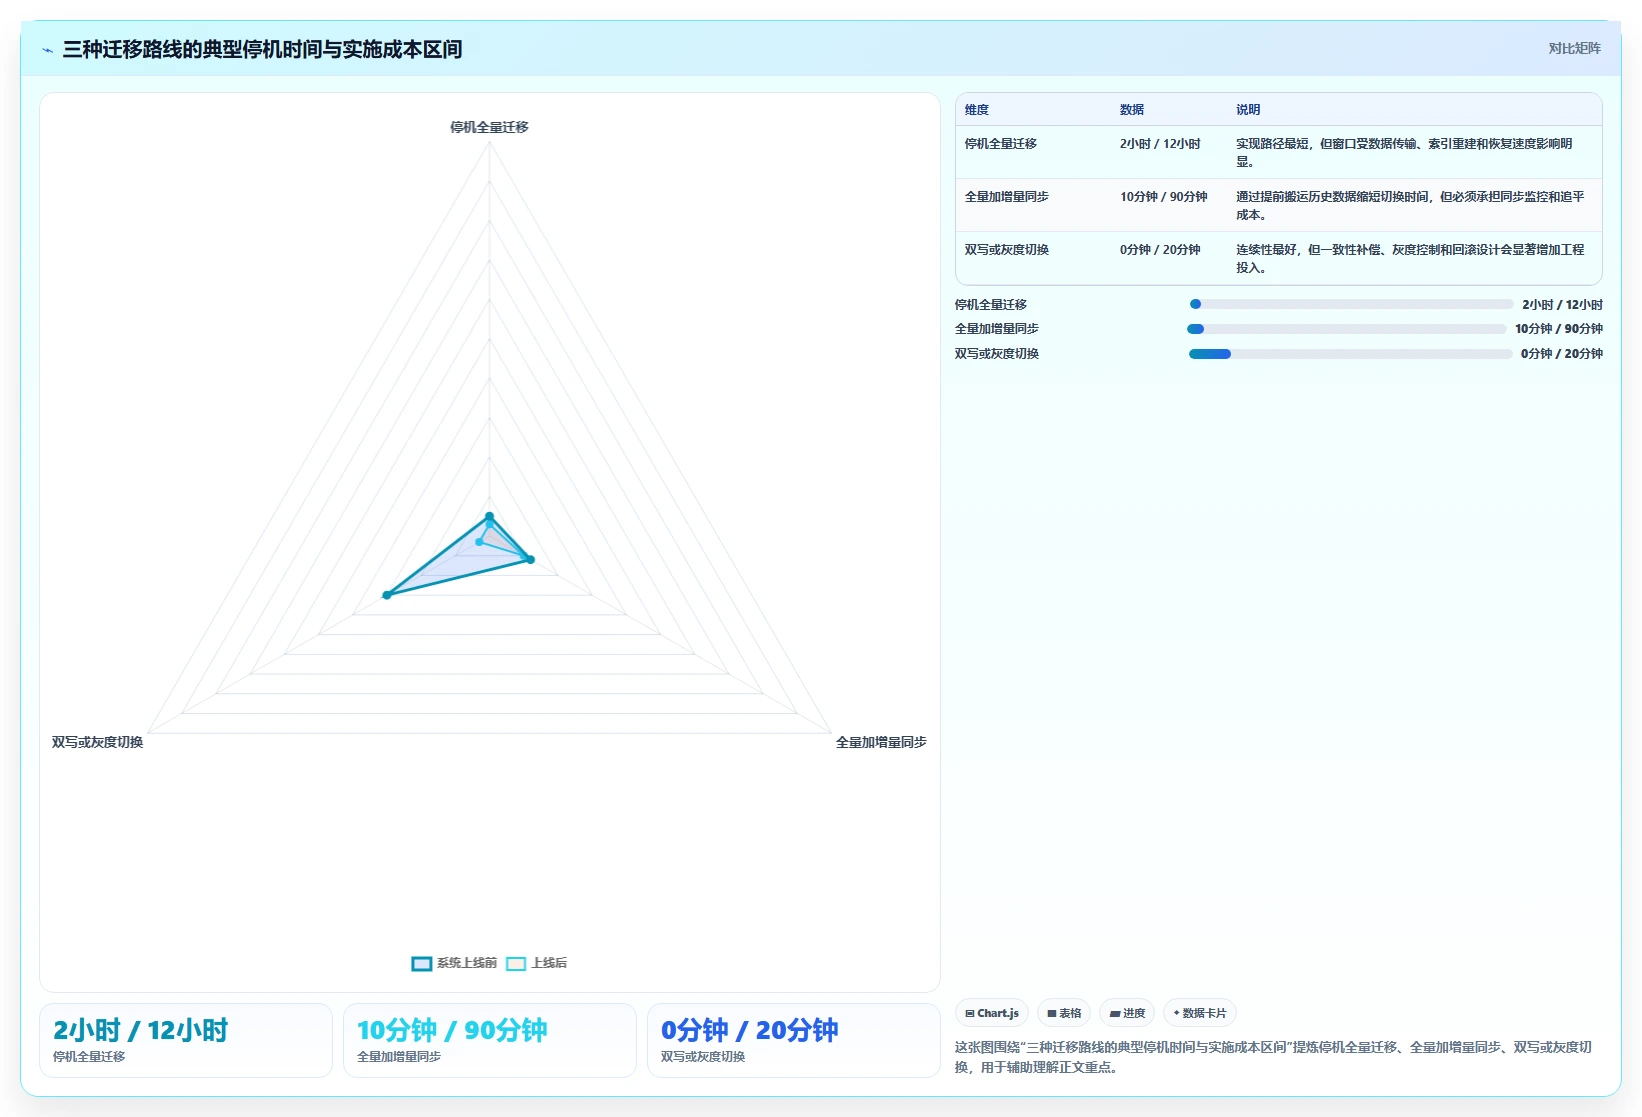Click radar axis label 双写或灰度切换
1642x1117 pixels.
98,742
